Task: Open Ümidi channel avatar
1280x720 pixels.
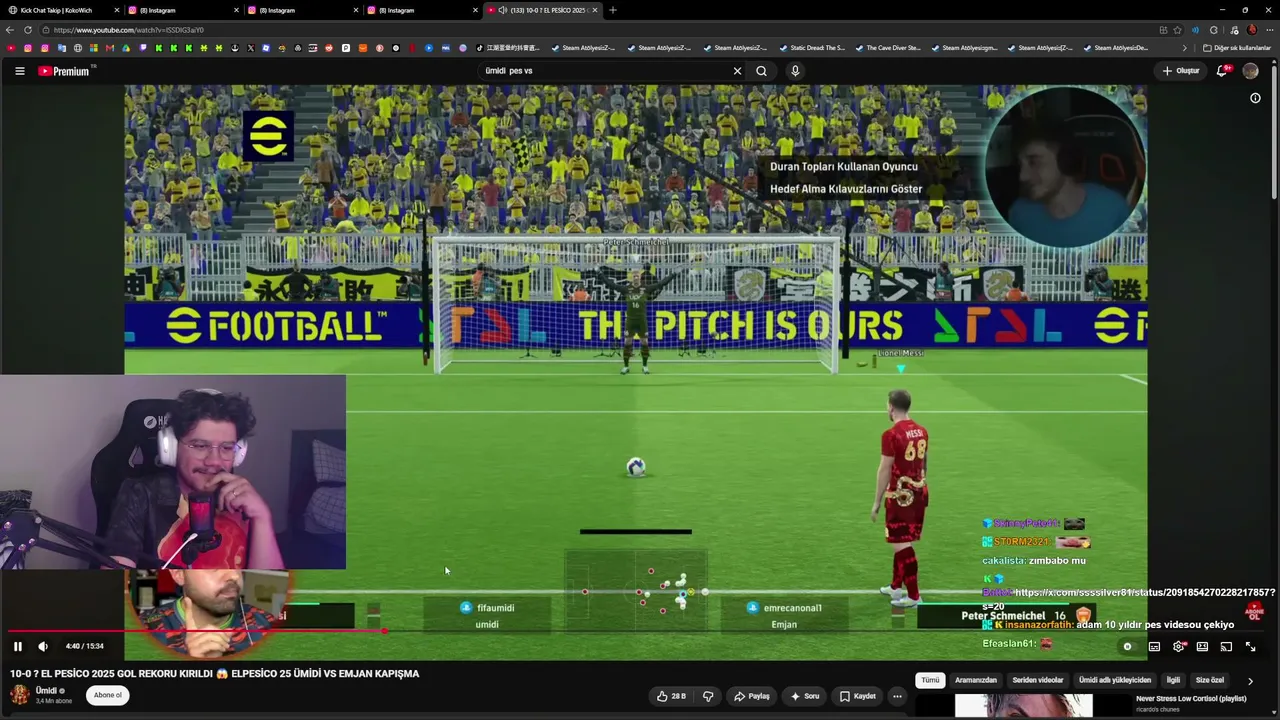Action: click(20, 695)
